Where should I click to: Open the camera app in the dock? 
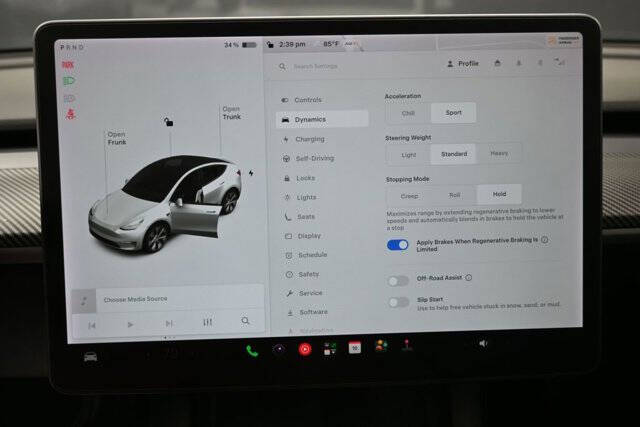pos(279,349)
